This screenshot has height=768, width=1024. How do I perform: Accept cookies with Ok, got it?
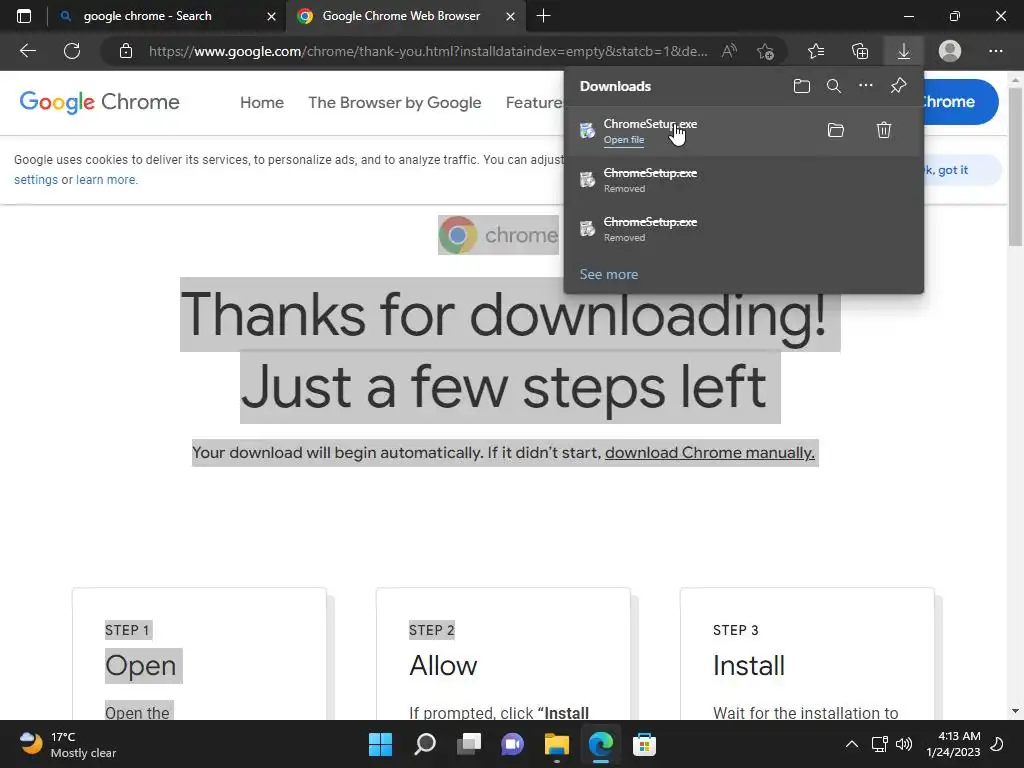(x=962, y=170)
